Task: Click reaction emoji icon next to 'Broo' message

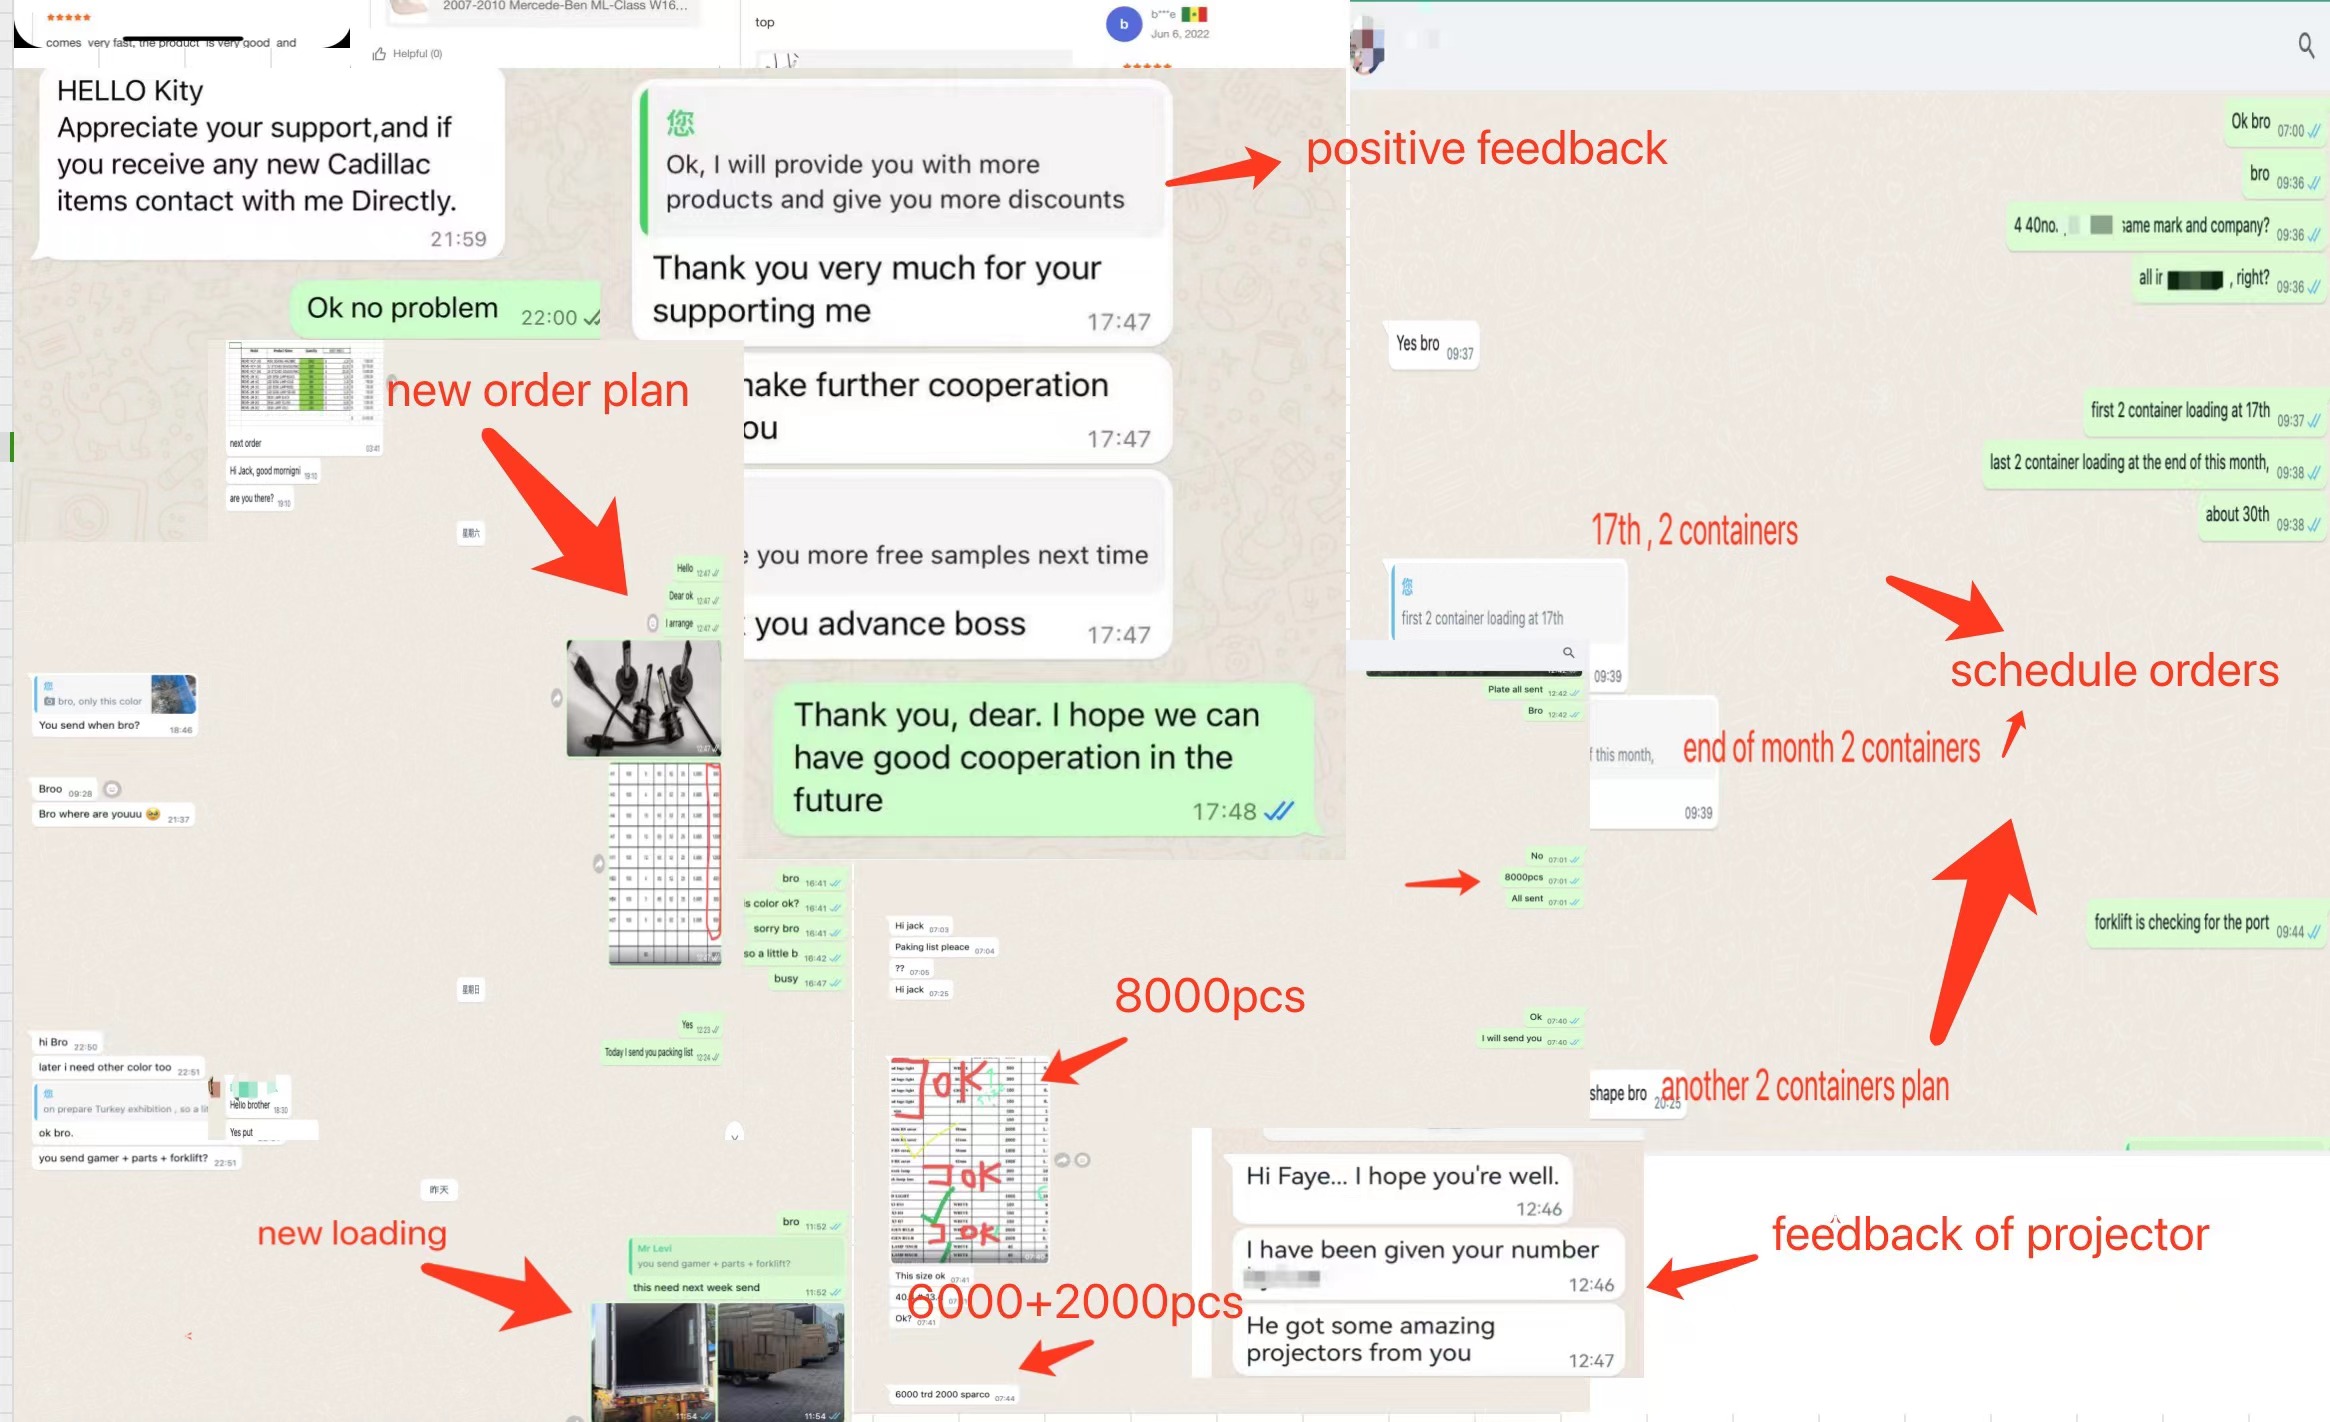Action: [x=112, y=789]
